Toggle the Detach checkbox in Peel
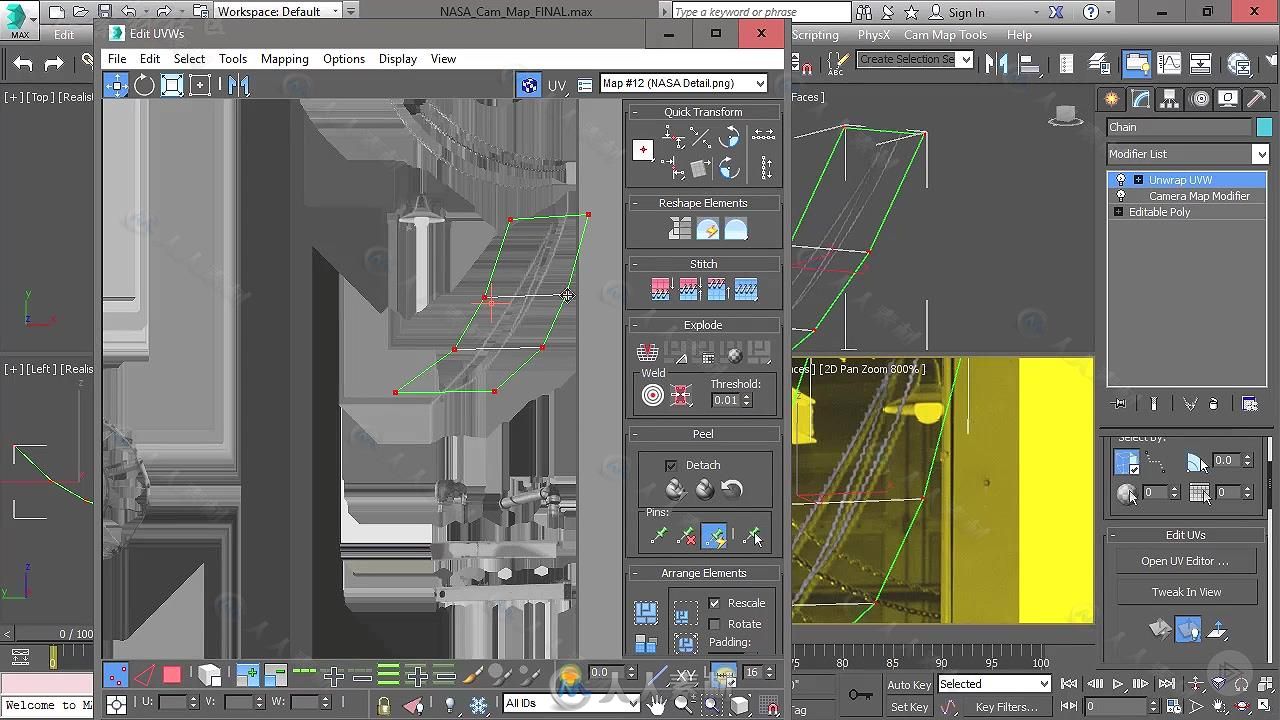 click(671, 465)
